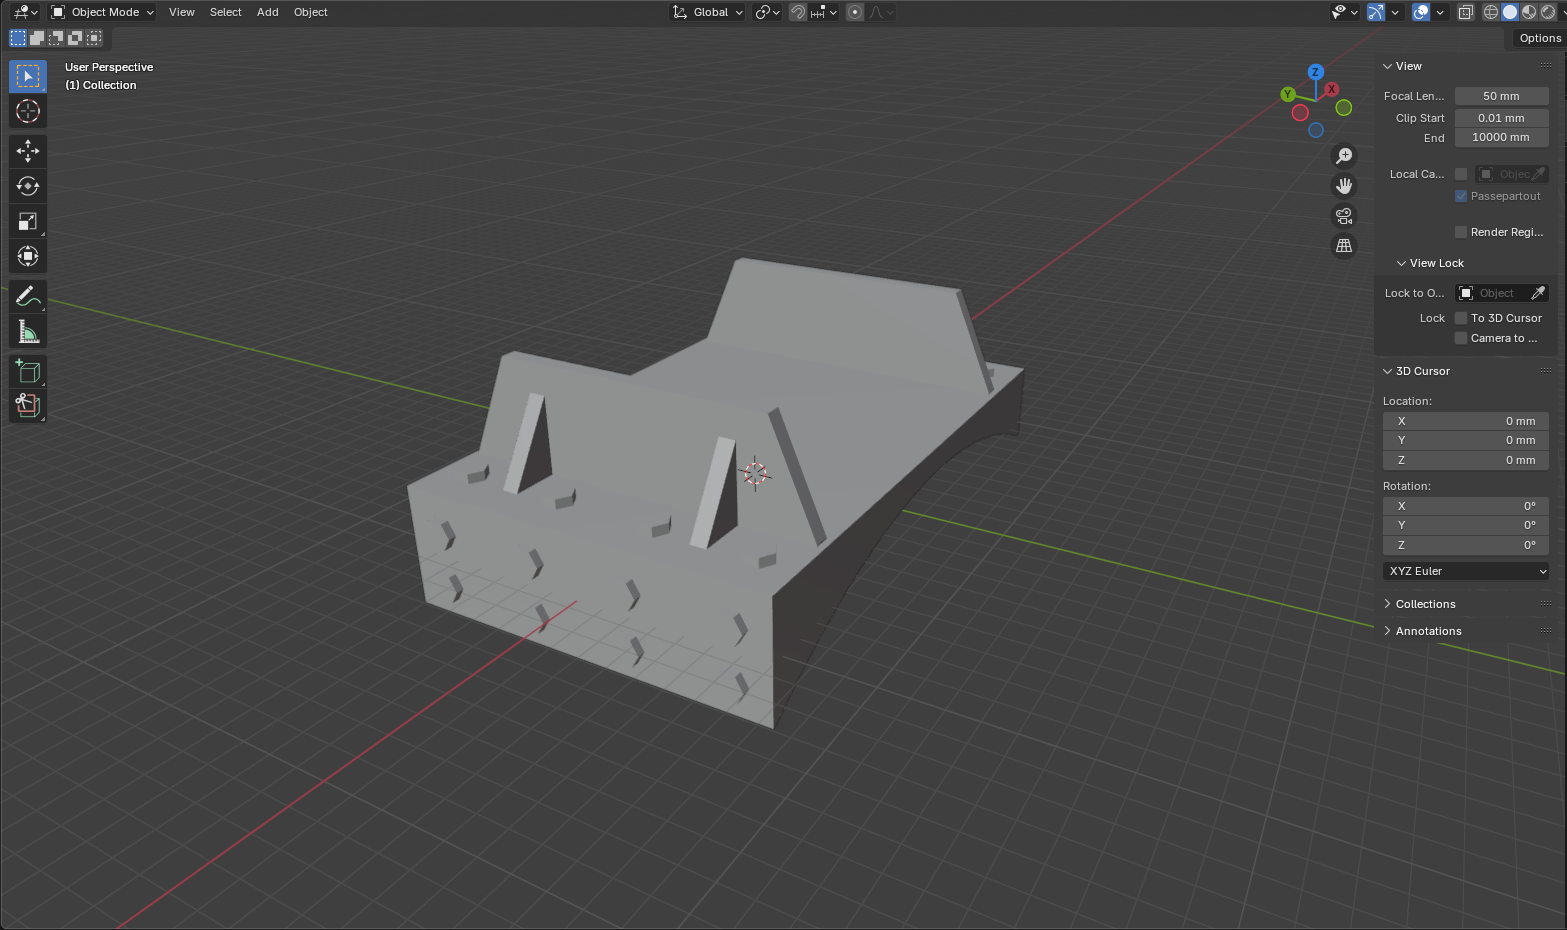Open the Select menu
The image size is (1567, 930).
tap(225, 12)
